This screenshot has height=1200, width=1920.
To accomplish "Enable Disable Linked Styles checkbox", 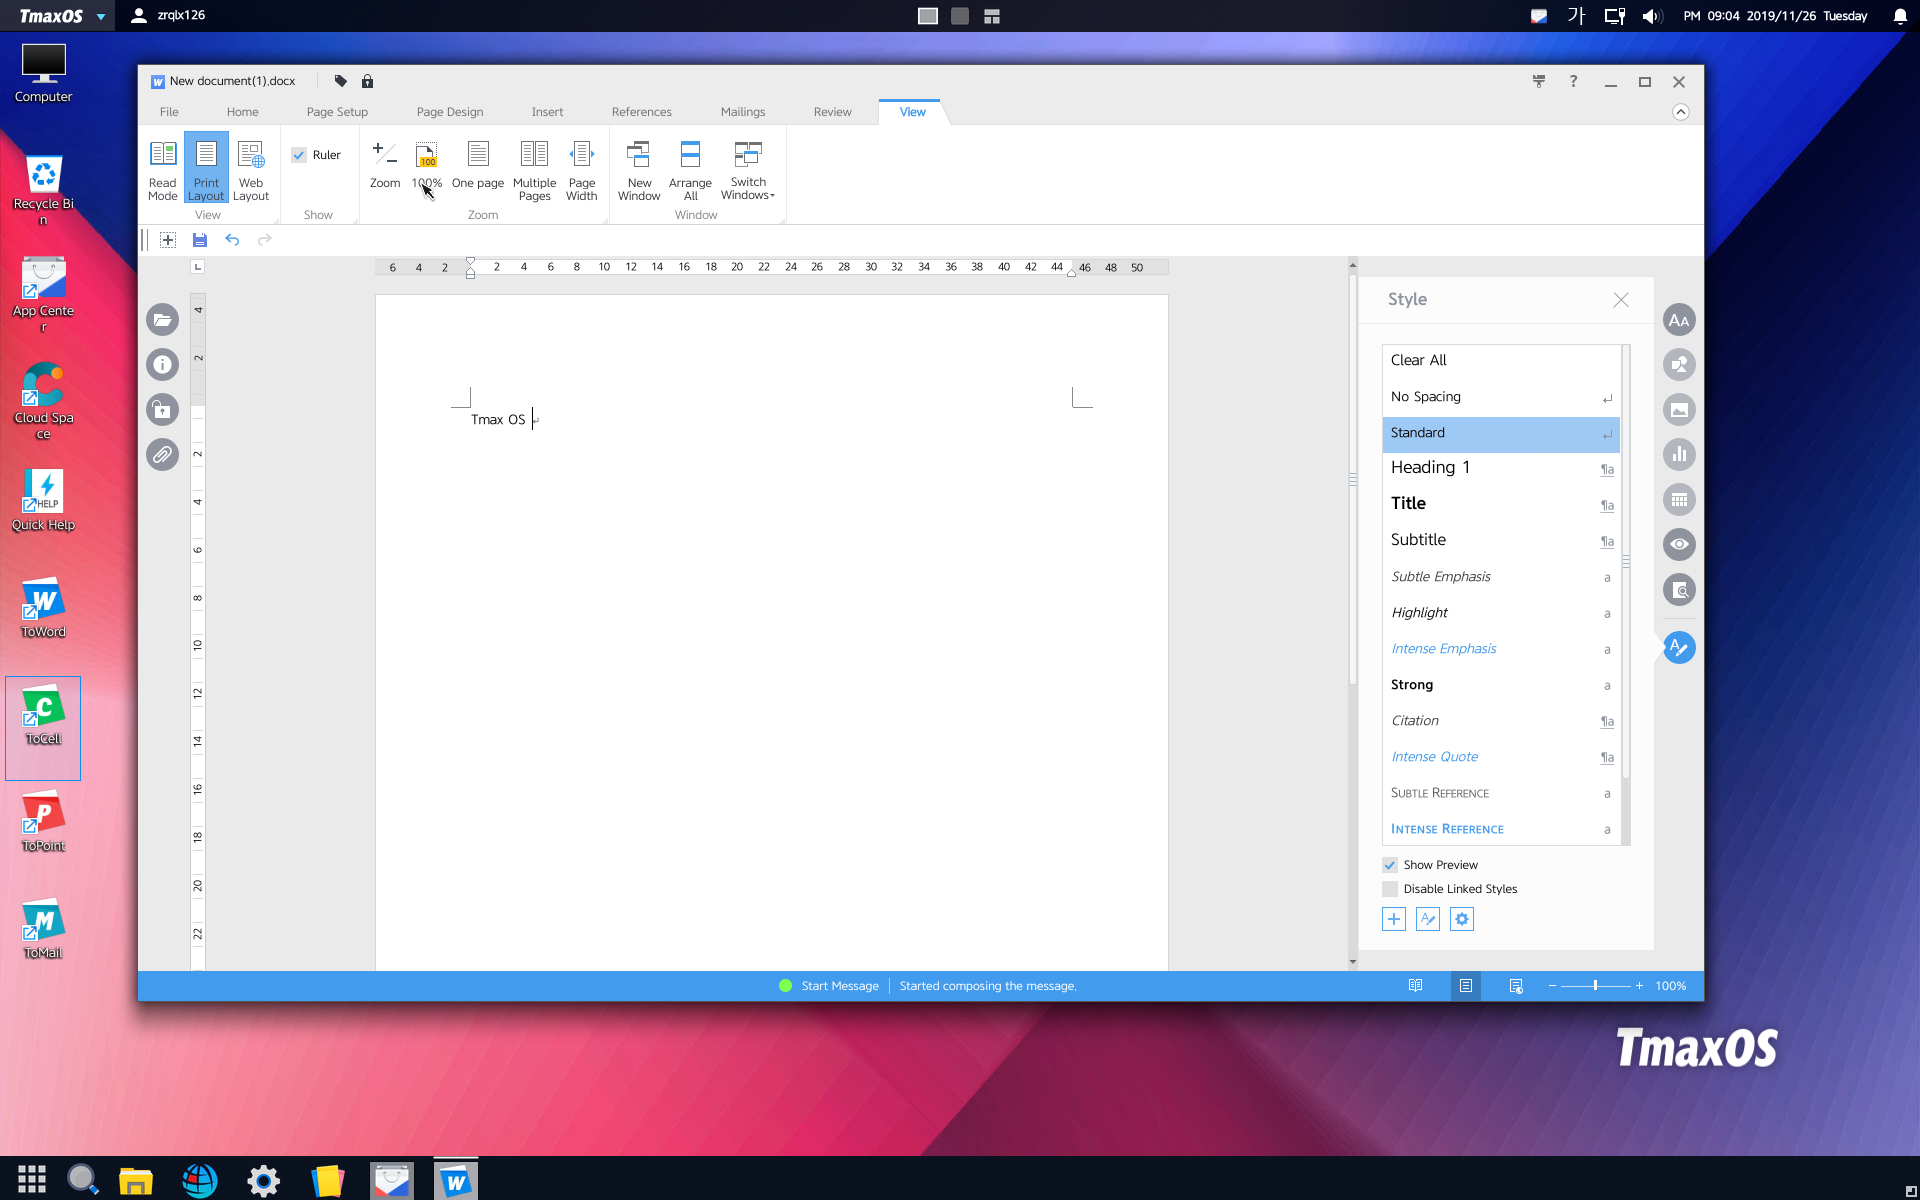I will click(x=1390, y=889).
